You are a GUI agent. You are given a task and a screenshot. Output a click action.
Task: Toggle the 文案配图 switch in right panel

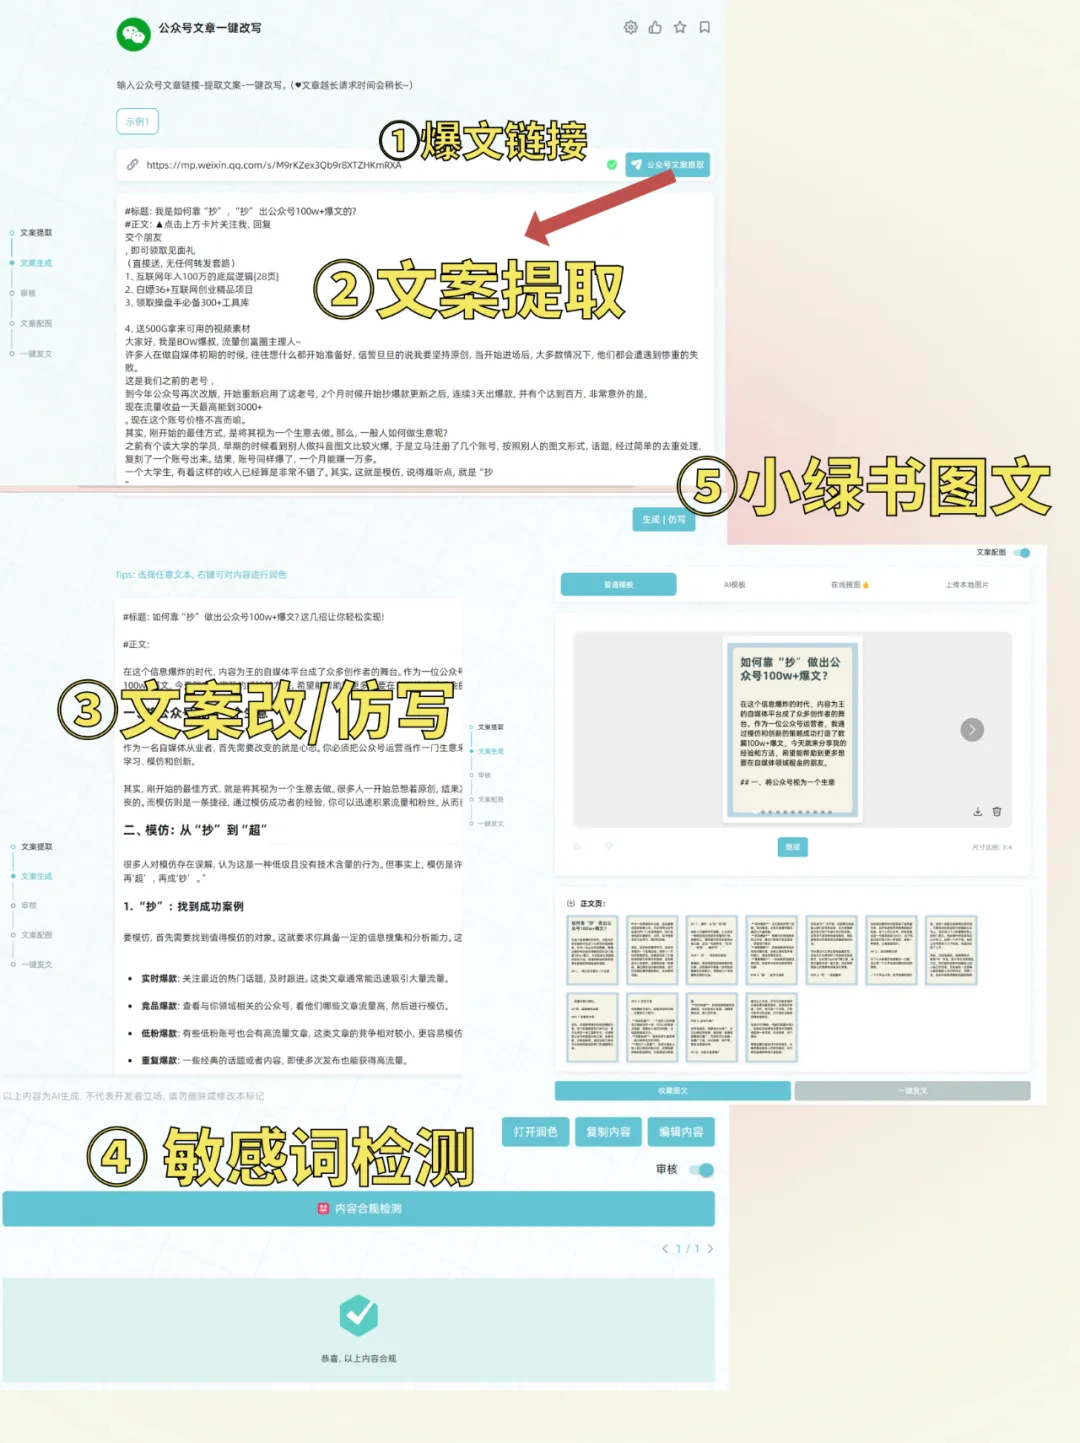[x=1021, y=551]
